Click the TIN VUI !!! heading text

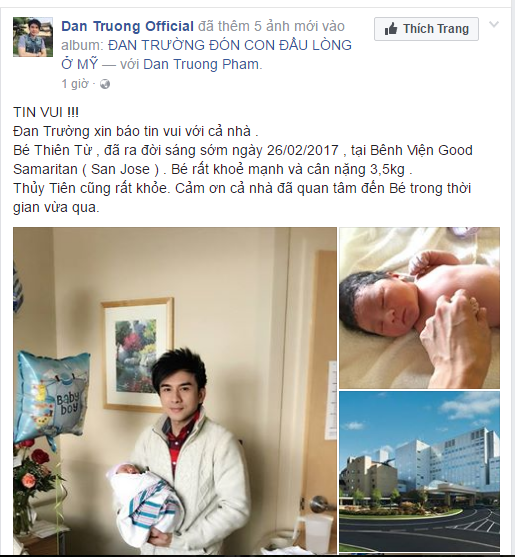click(x=46, y=112)
